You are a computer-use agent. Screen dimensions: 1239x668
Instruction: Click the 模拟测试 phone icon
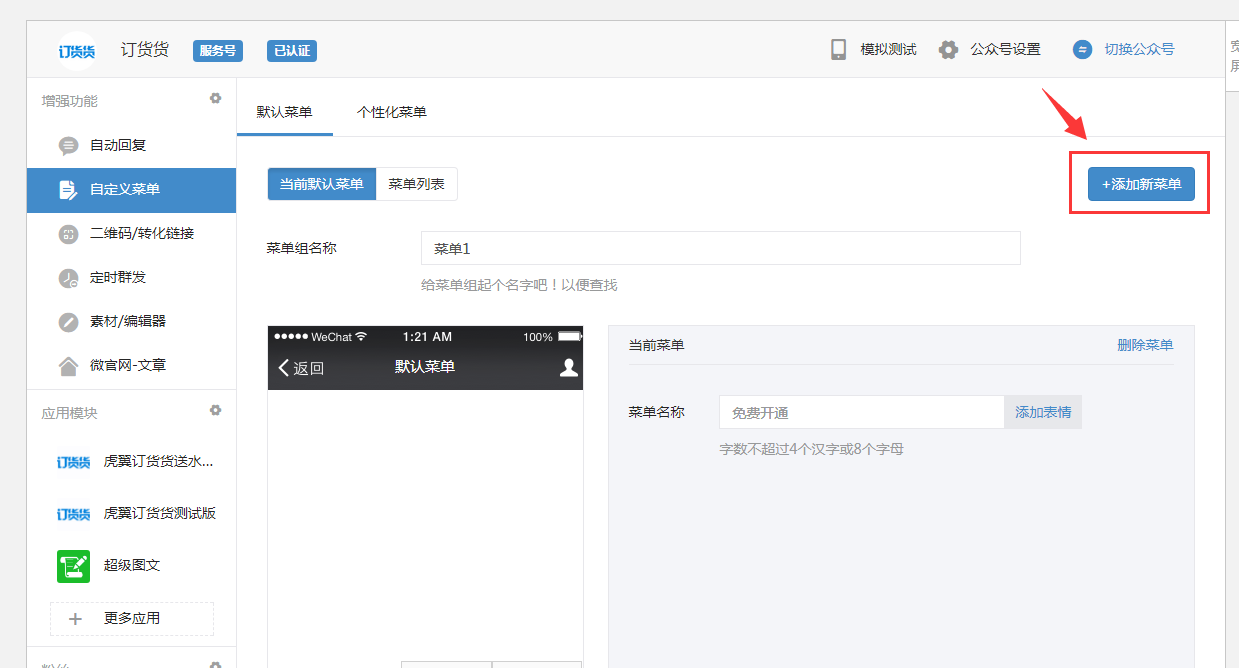pyautogui.click(x=839, y=50)
